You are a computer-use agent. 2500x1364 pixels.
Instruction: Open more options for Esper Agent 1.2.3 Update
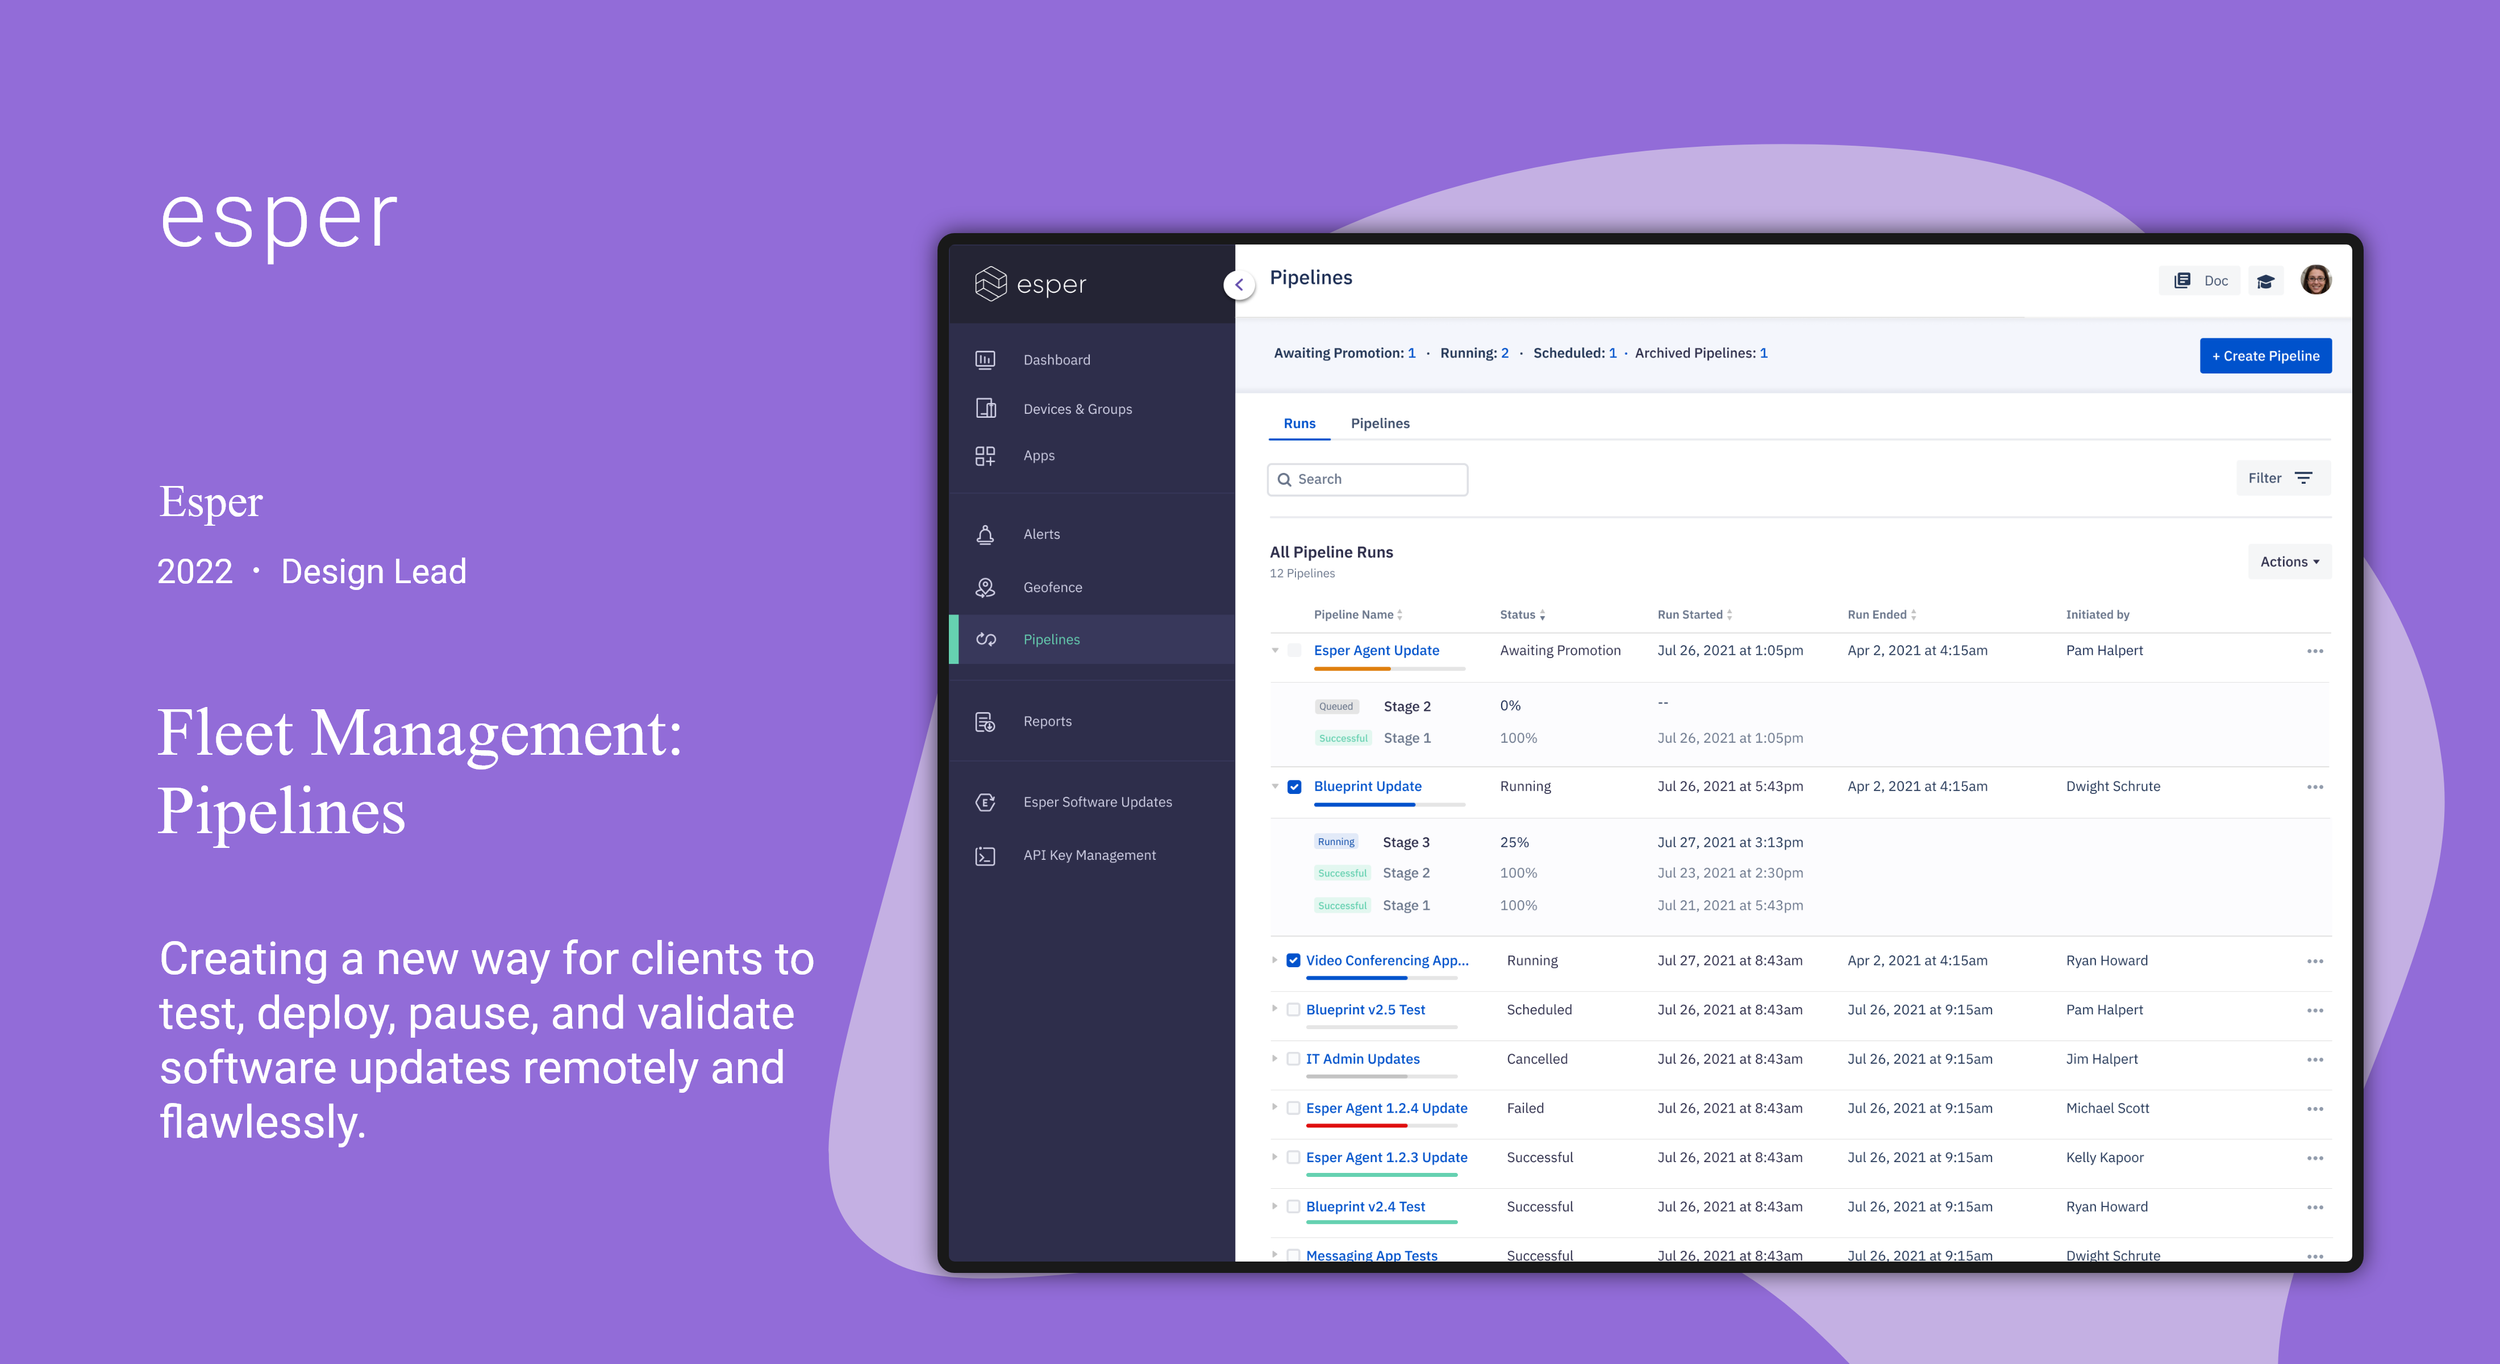pos(2314,1158)
